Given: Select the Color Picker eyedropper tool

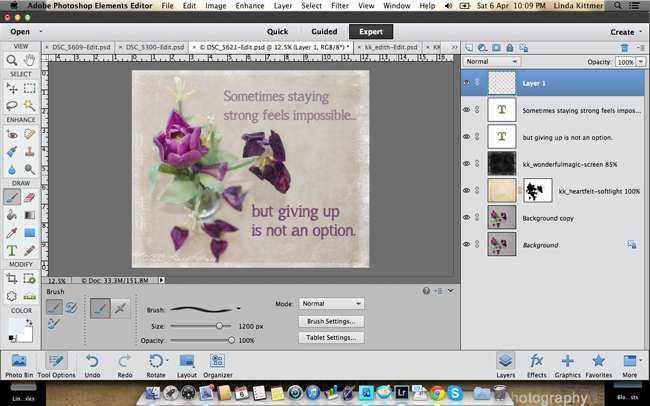Looking at the screenshot, I should click(x=12, y=233).
